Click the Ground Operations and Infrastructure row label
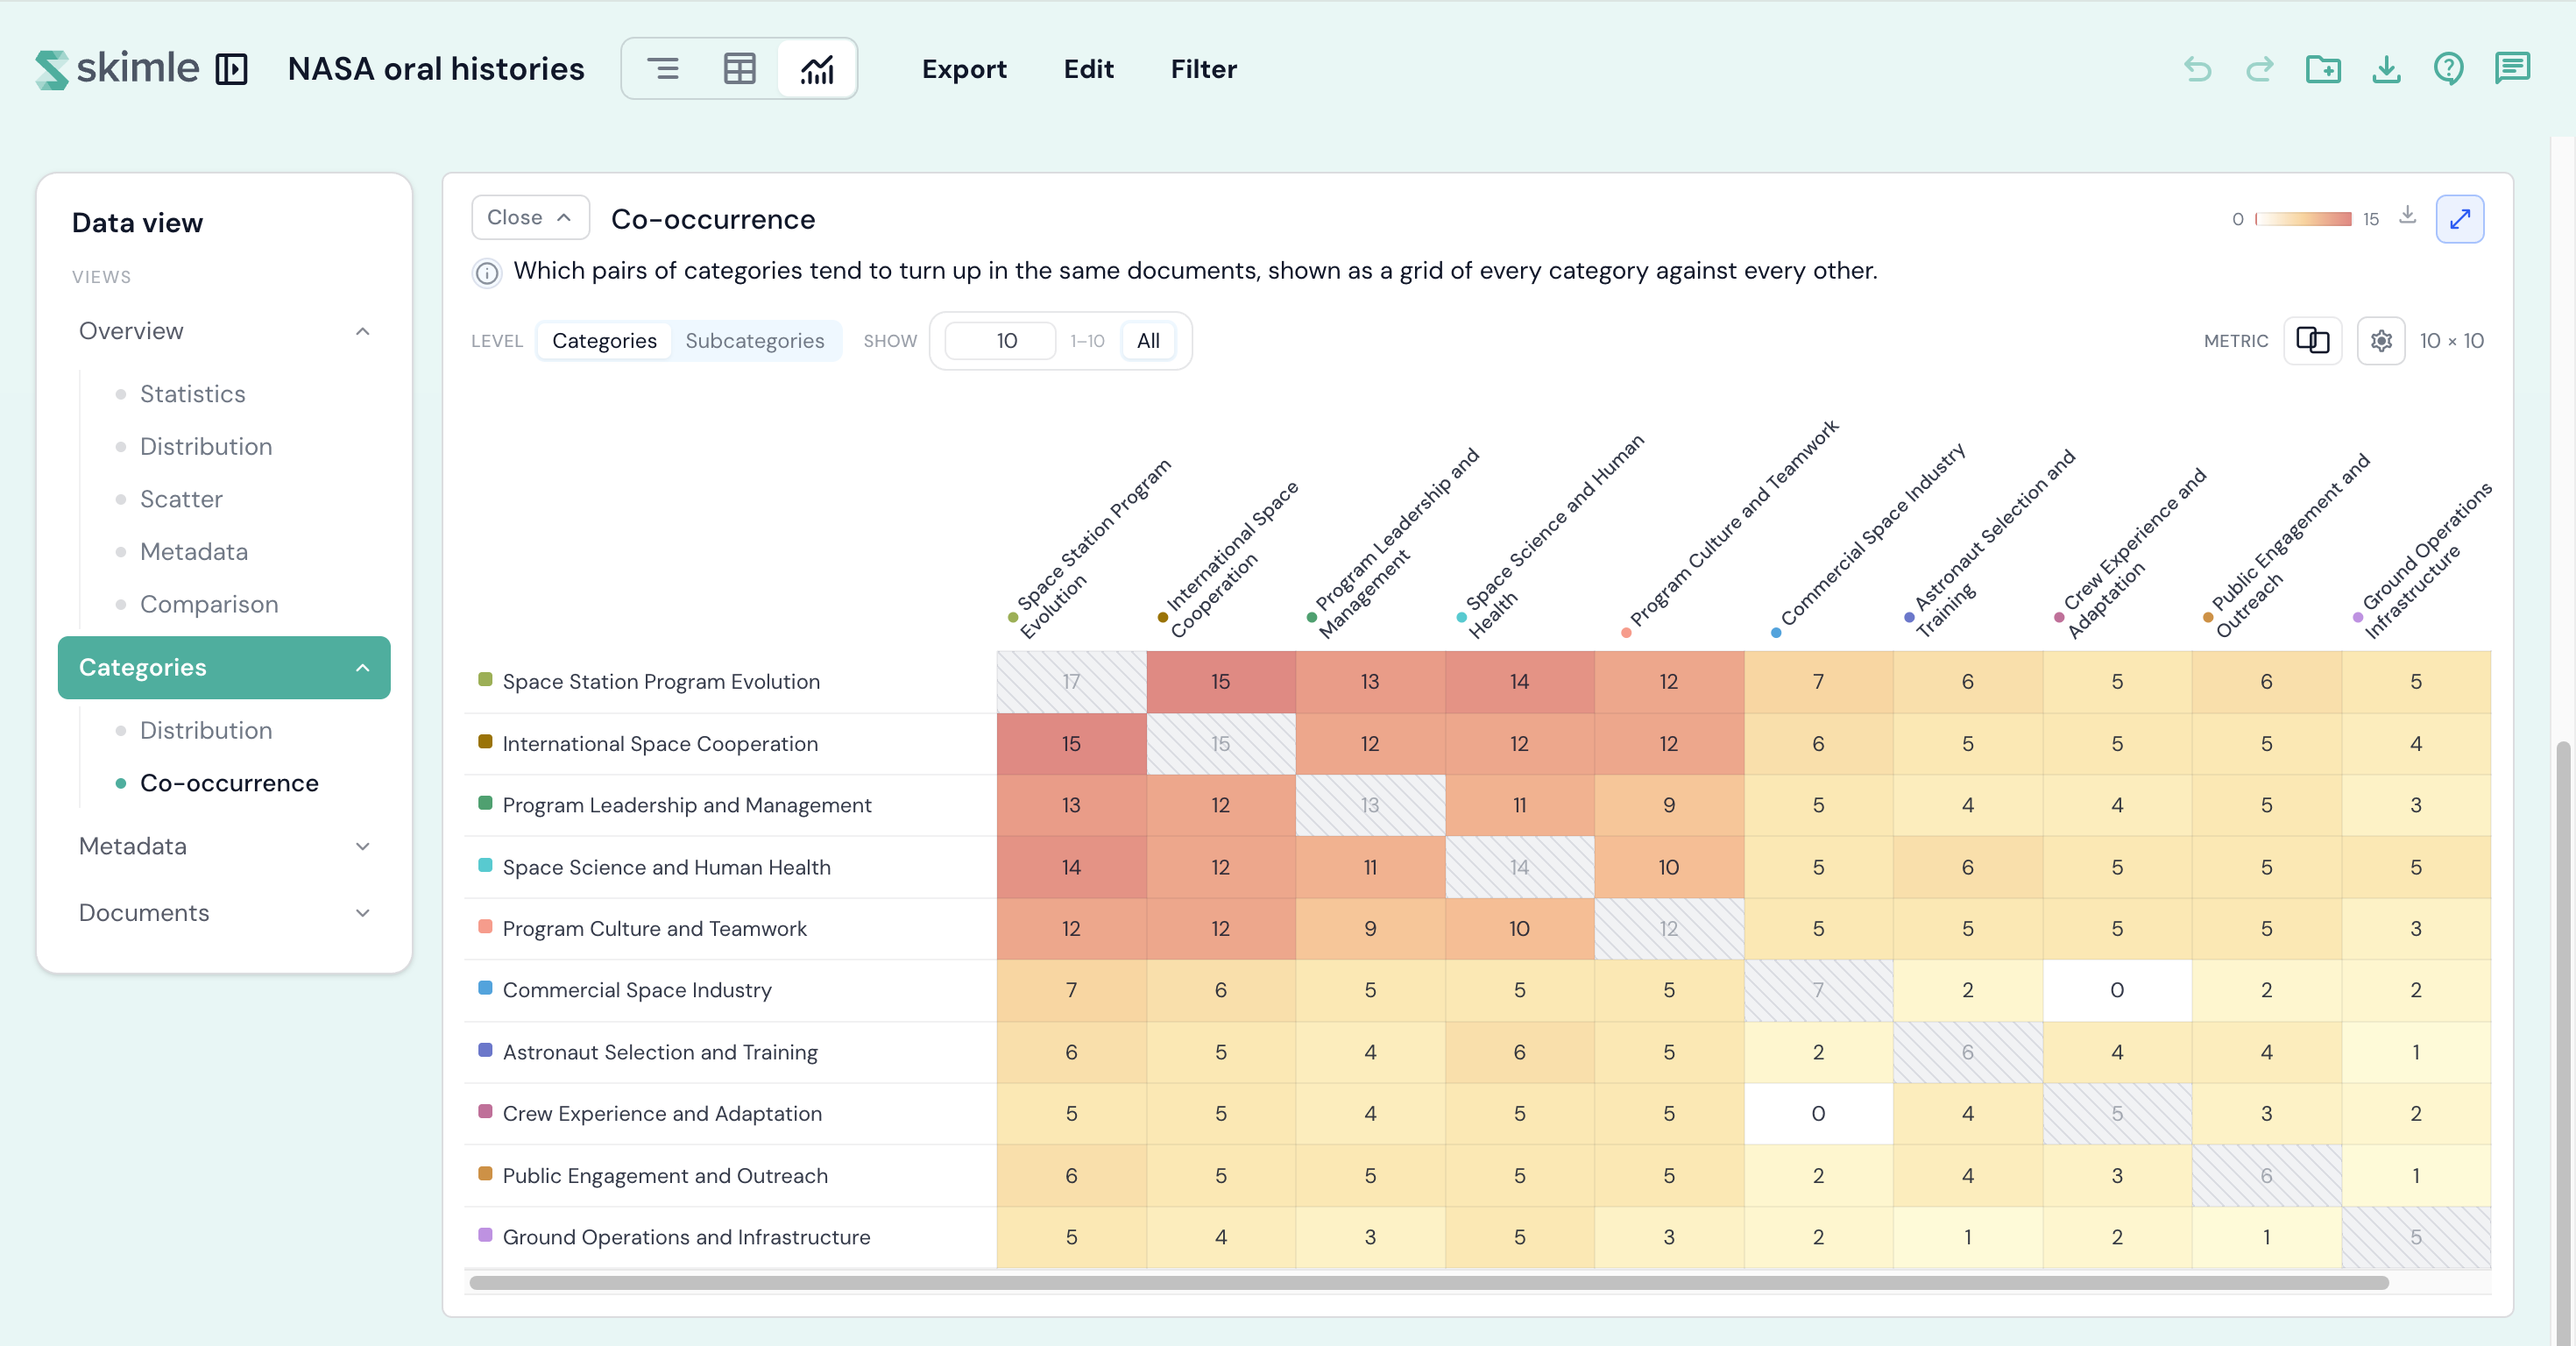Image resolution: width=2576 pixels, height=1346 pixels. 686,1237
